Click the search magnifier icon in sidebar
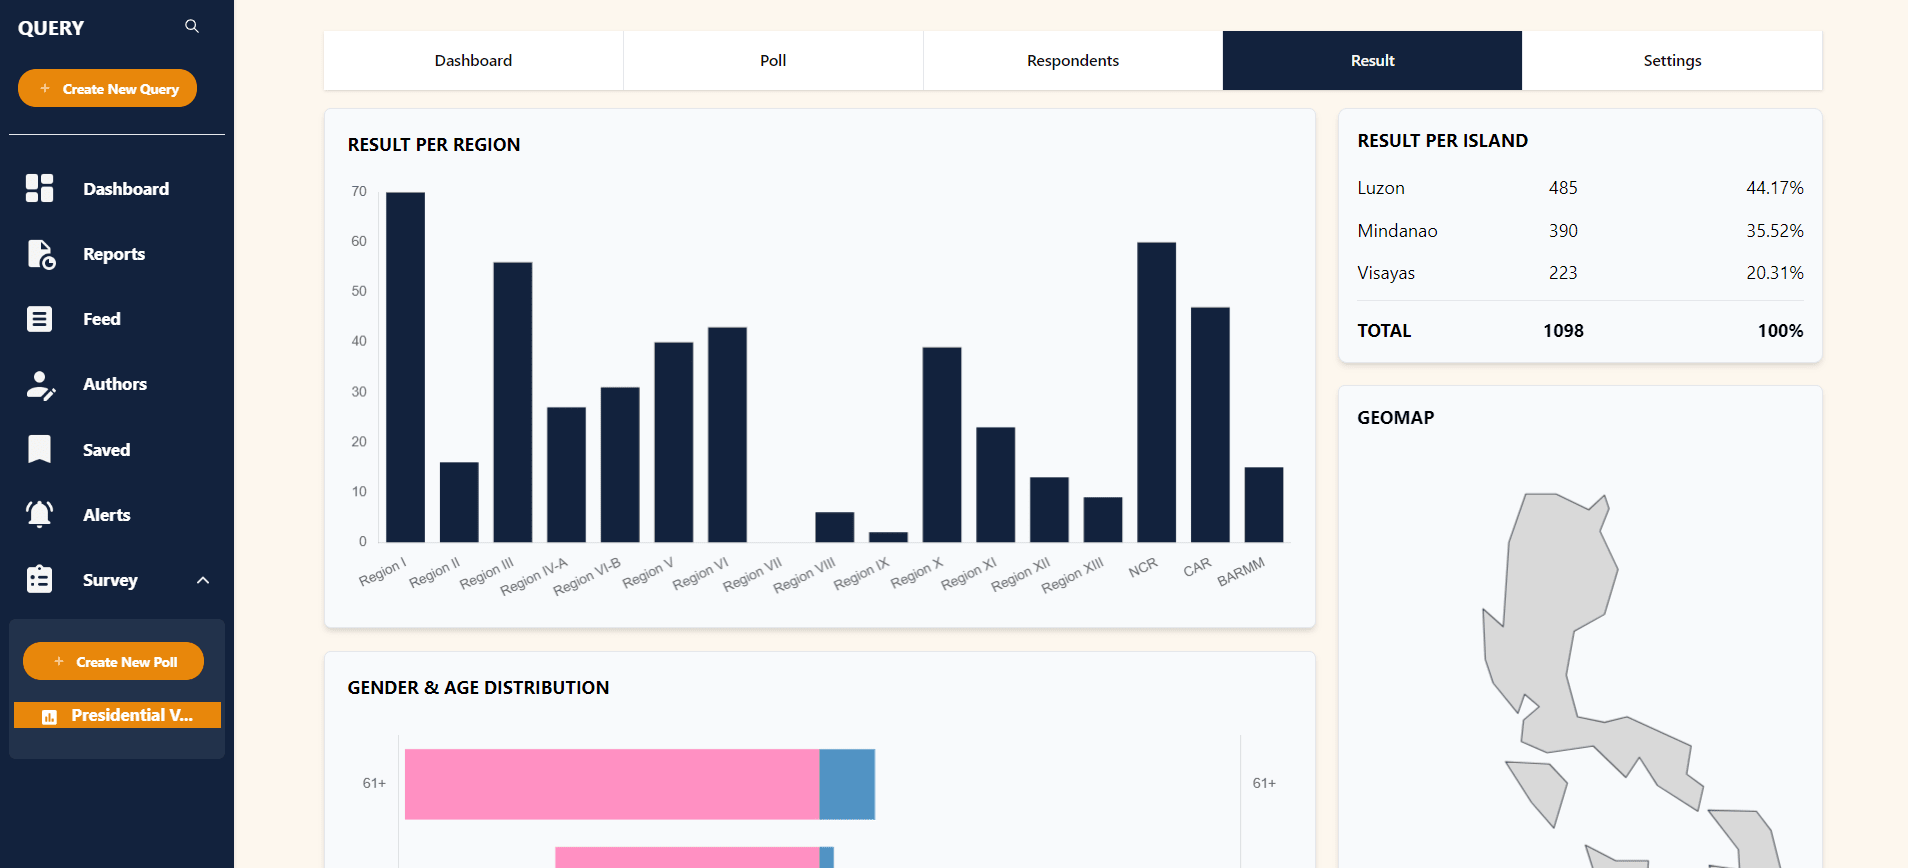The width and height of the screenshot is (1908, 868). point(192,27)
